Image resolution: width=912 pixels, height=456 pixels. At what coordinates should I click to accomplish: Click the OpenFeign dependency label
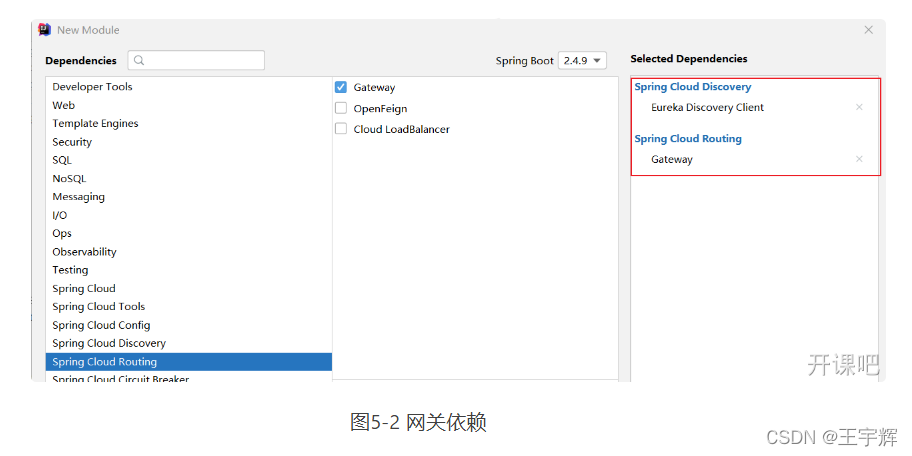380,109
